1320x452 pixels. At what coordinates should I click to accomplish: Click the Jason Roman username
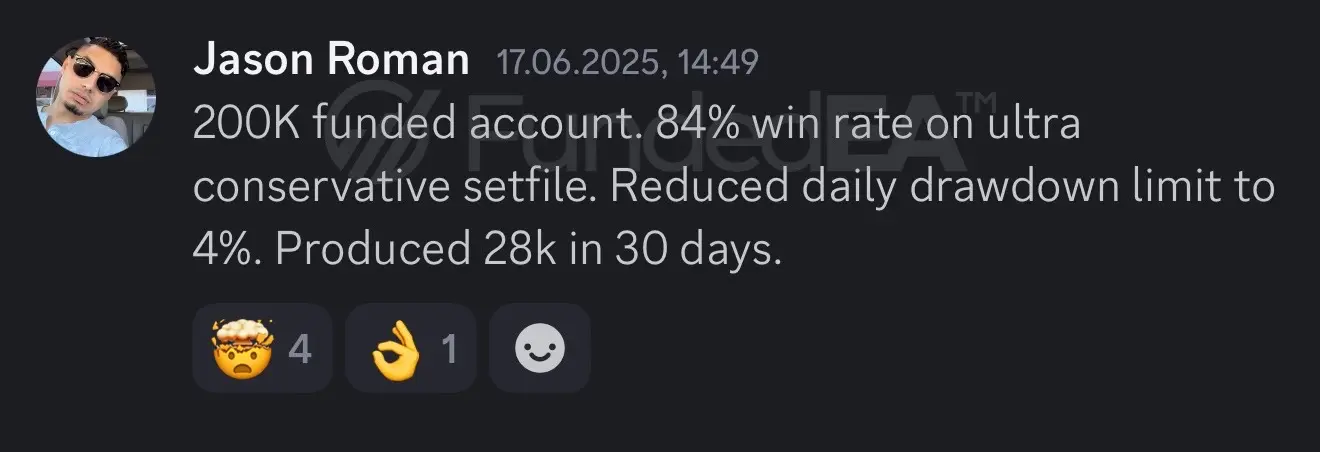331,61
